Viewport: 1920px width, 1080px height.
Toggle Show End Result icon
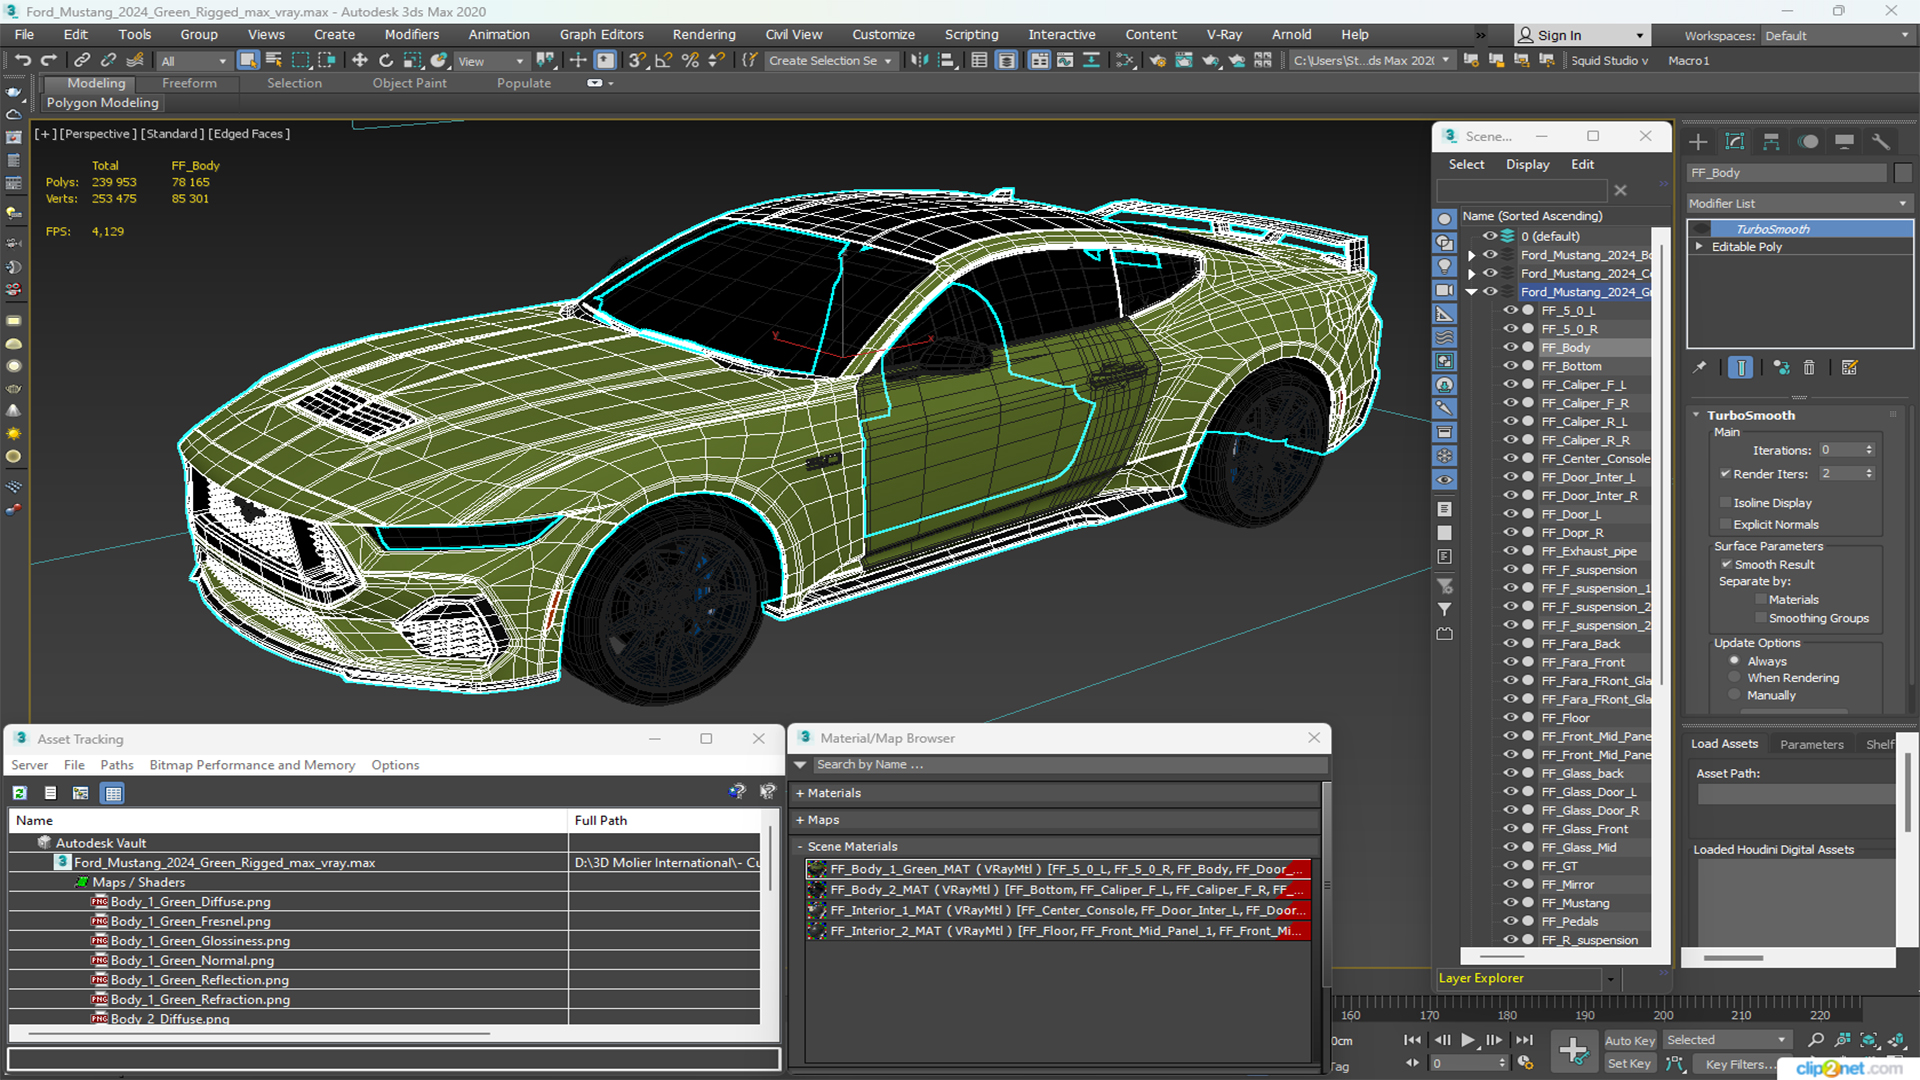pyautogui.click(x=1740, y=367)
